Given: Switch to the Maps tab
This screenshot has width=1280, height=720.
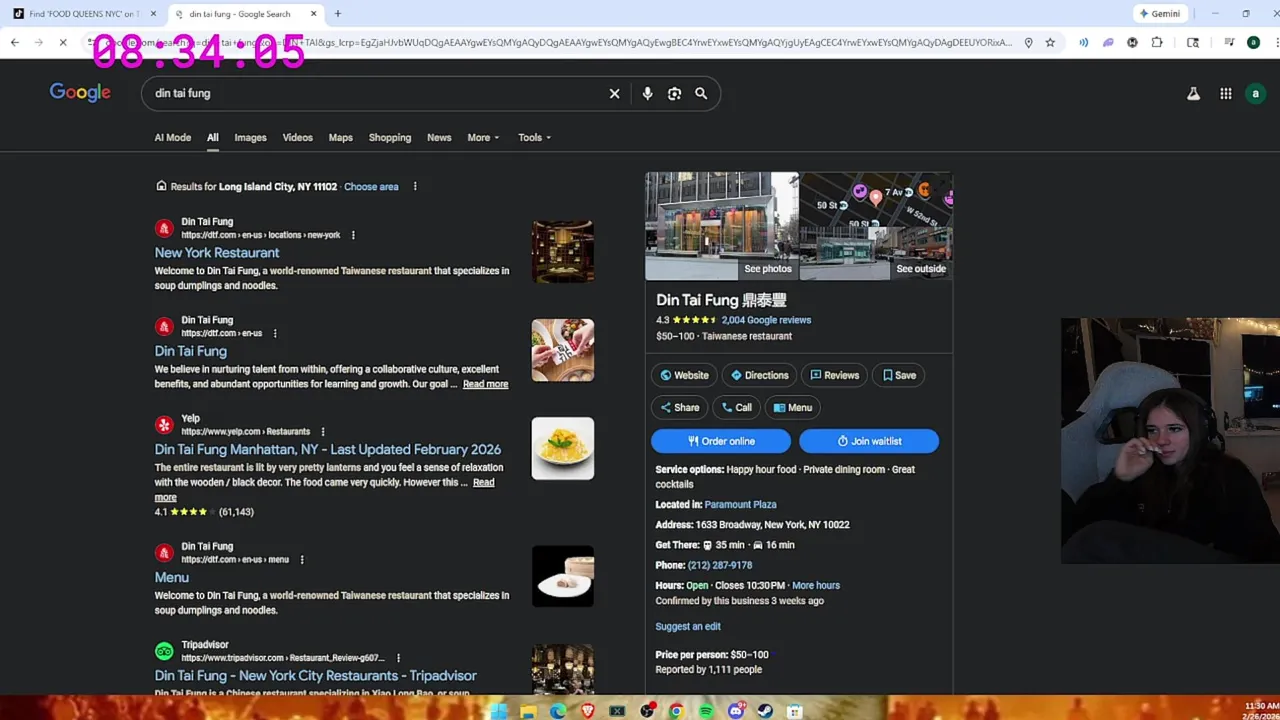Looking at the screenshot, I should [x=340, y=137].
